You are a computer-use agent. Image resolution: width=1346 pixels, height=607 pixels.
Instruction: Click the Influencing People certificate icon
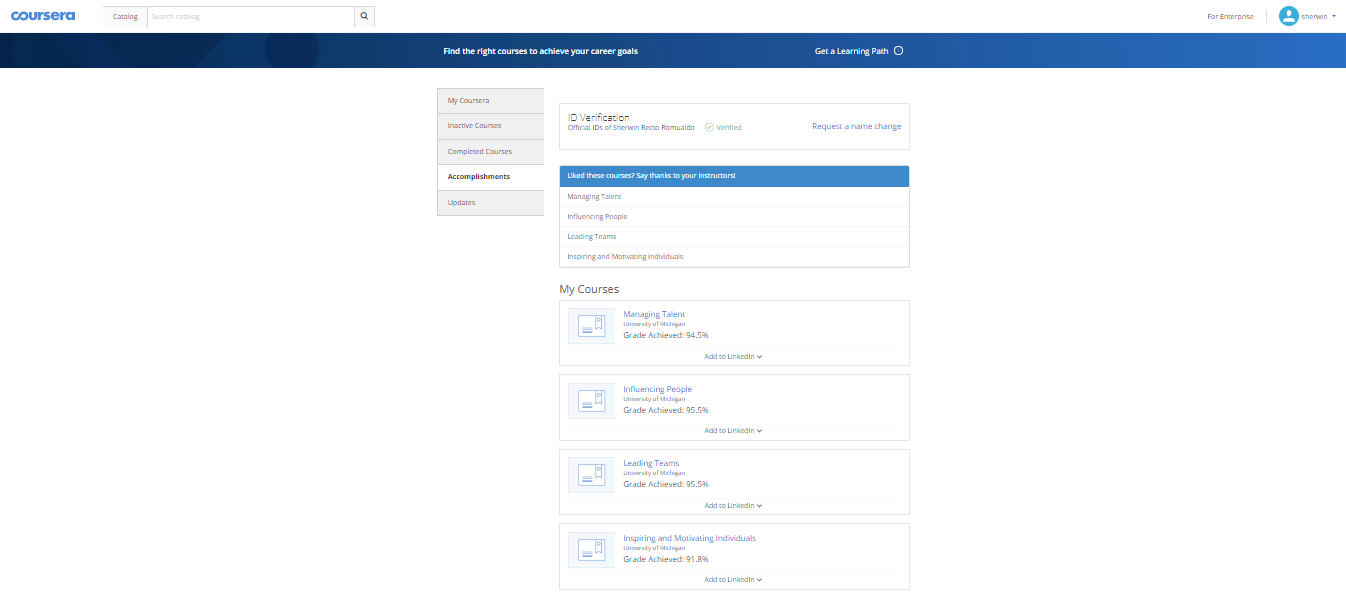pyautogui.click(x=591, y=401)
